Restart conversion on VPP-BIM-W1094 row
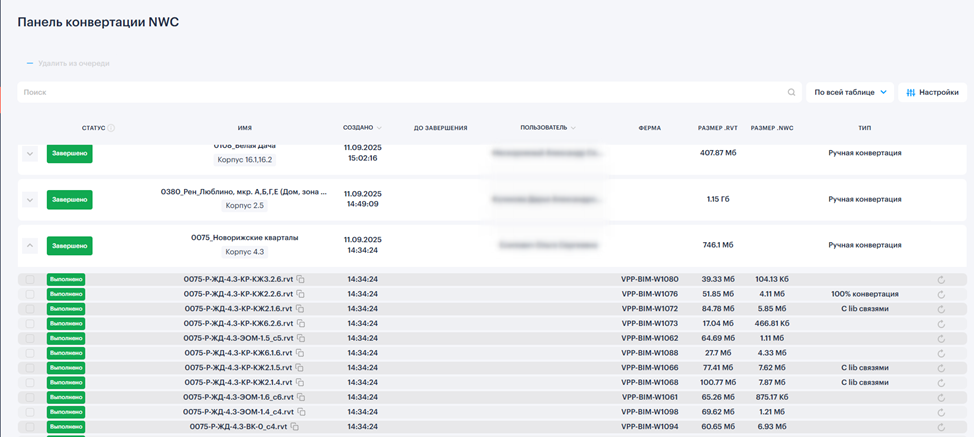This screenshot has height=437, width=974. pos(941,427)
